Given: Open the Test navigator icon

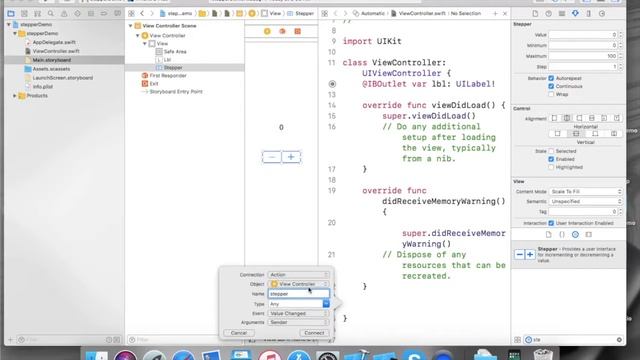Looking at the screenshot, I should [77, 13].
